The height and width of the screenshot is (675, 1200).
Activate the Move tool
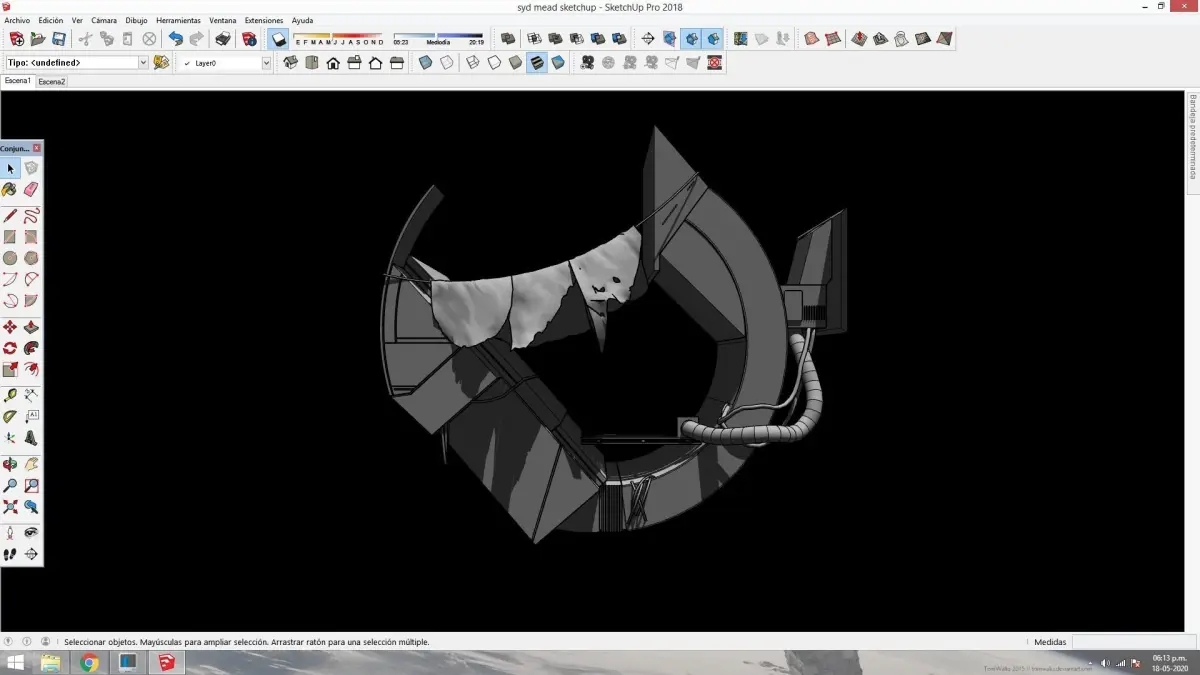click(10, 327)
